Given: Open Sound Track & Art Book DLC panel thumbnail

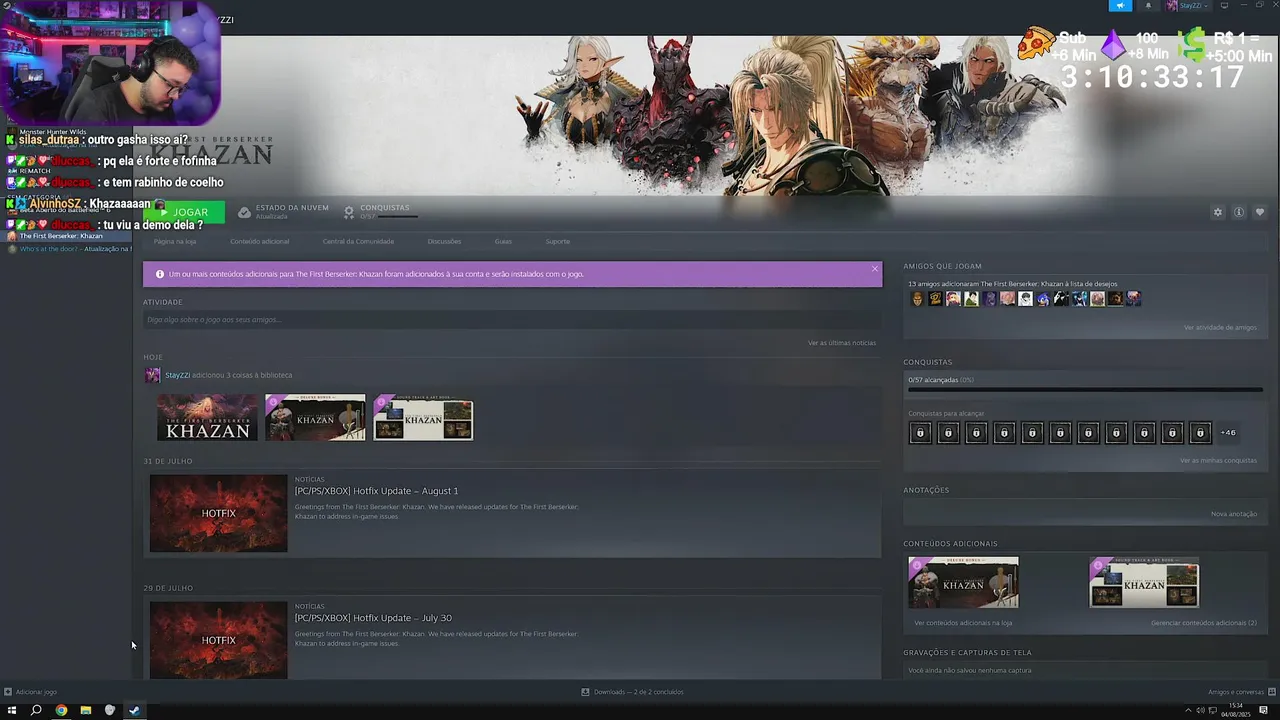Looking at the screenshot, I should click(x=1144, y=582).
